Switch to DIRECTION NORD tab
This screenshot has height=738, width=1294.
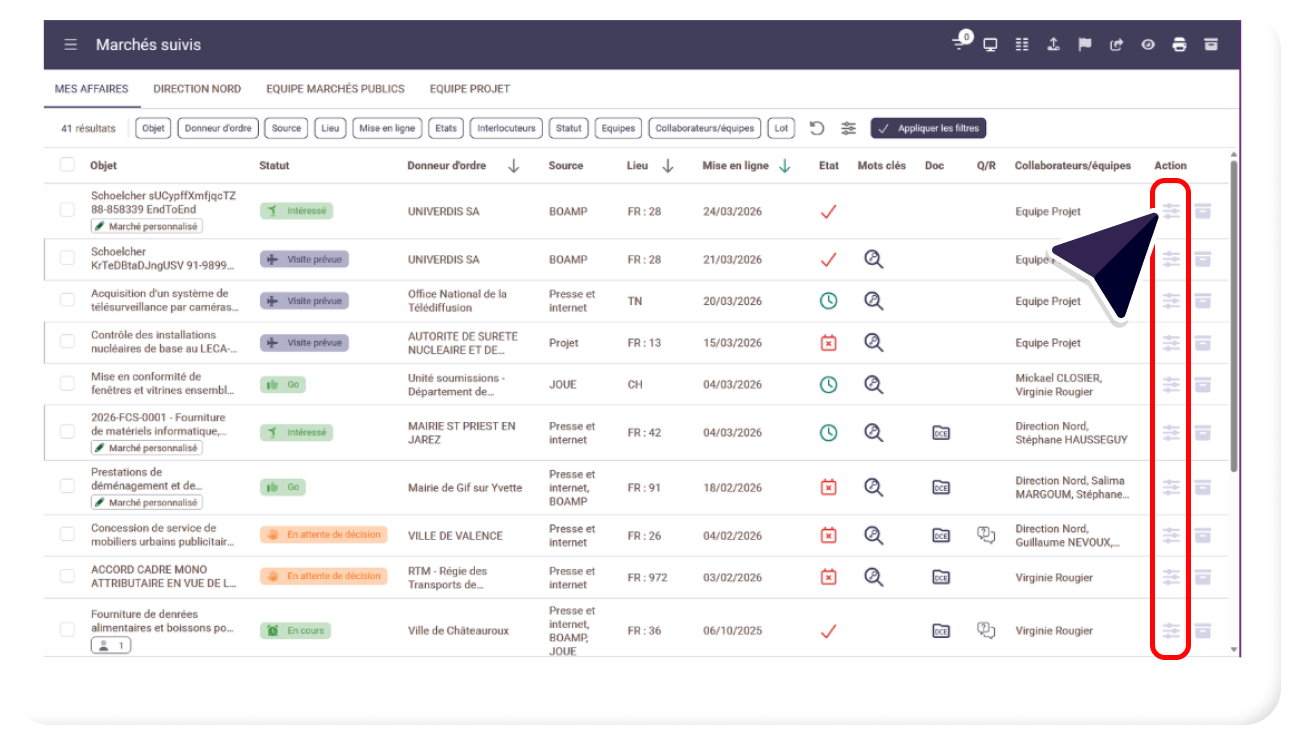(x=197, y=89)
